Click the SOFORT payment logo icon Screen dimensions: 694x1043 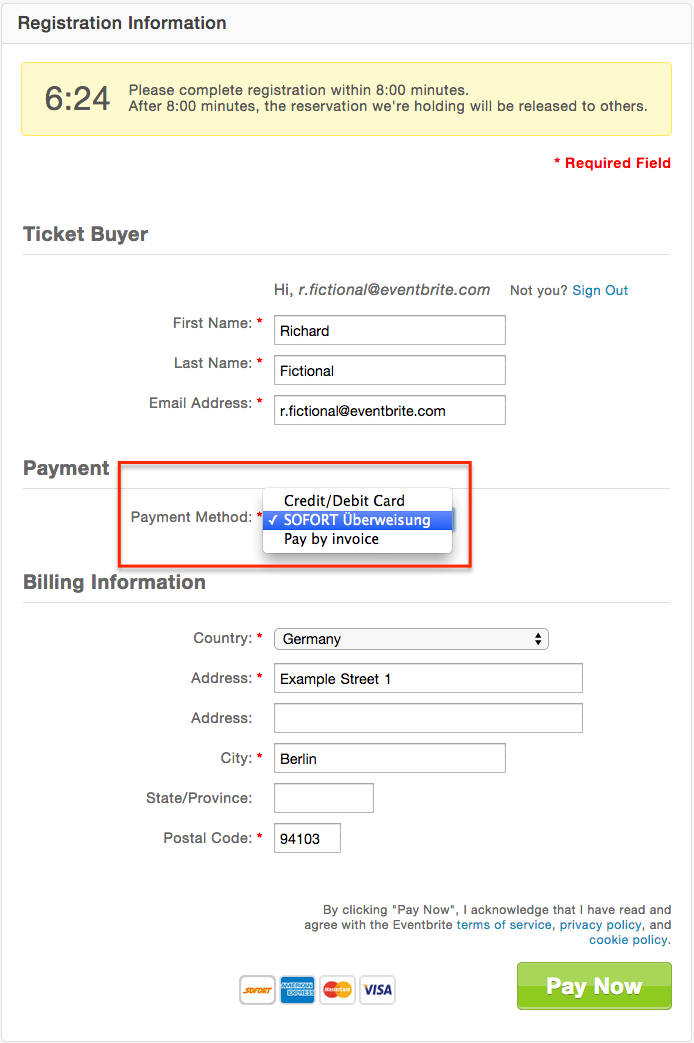[x=258, y=990]
